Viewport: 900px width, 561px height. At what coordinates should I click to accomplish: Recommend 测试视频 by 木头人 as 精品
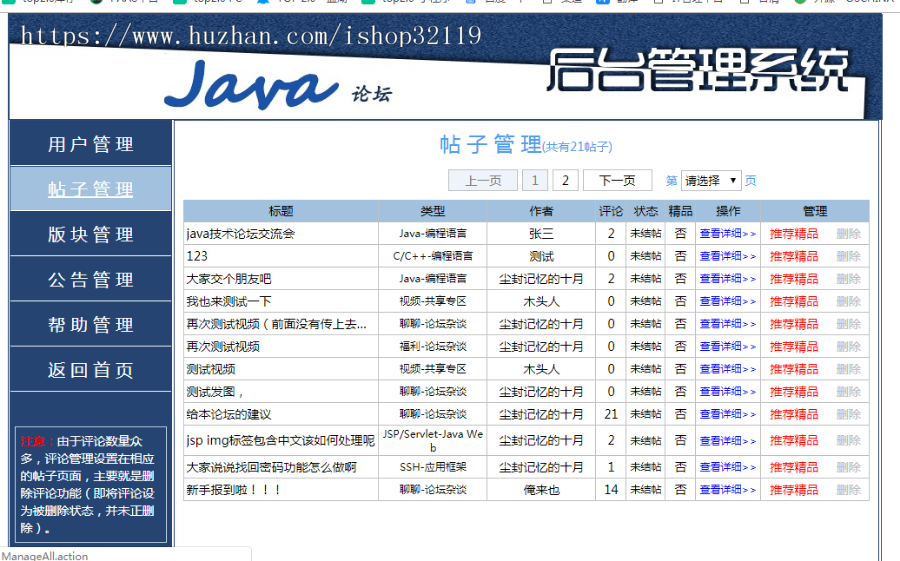pos(794,369)
